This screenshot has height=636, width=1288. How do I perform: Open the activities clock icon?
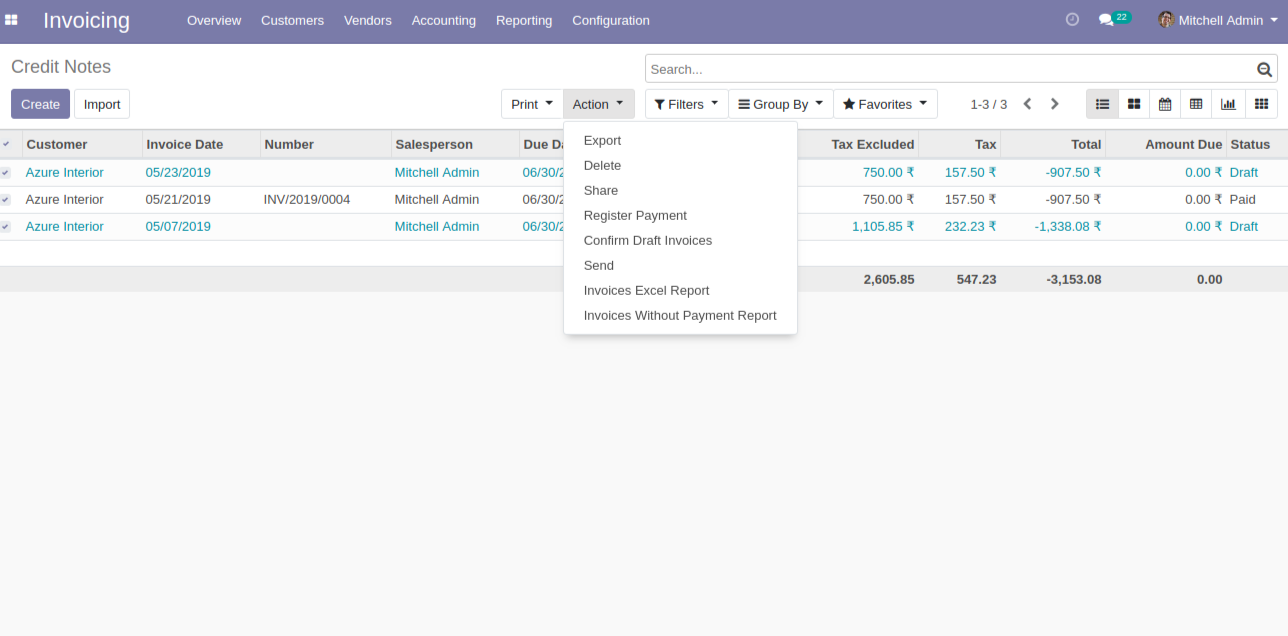click(1072, 19)
